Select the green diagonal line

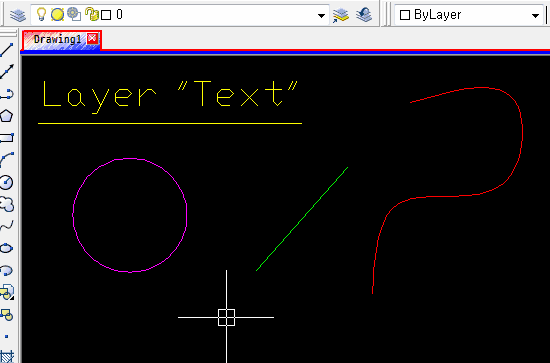302,219
